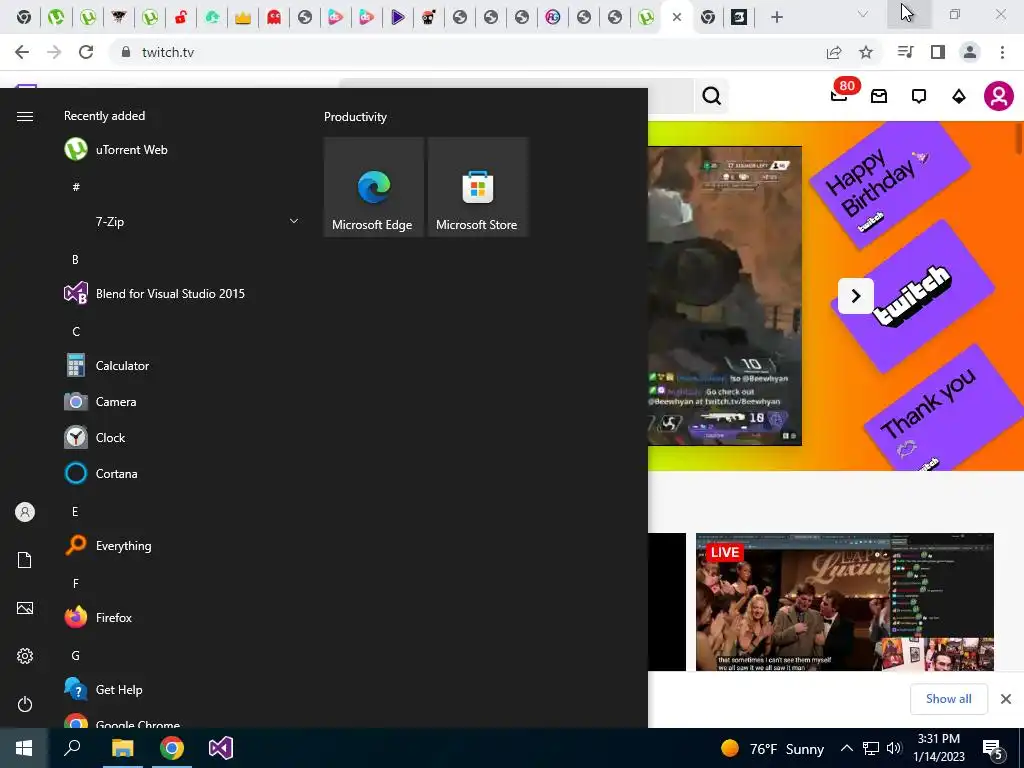The height and width of the screenshot is (768, 1024).
Task: Open Documents from Start sidebar
Action: 25,560
